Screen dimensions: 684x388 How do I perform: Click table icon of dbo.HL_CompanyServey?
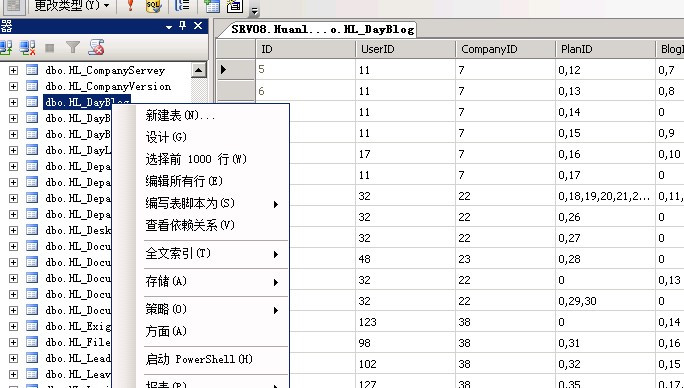[32, 70]
